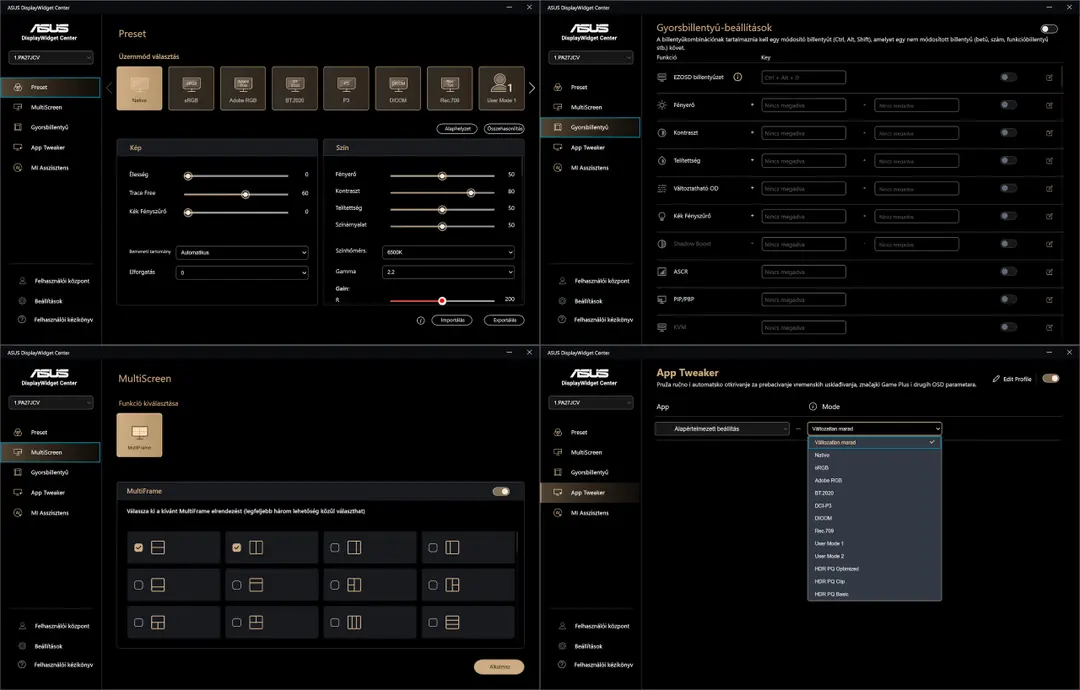Open the edit icon in the Telítettség hotkey row
The height and width of the screenshot is (690, 1080).
[x=1049, y=161]
